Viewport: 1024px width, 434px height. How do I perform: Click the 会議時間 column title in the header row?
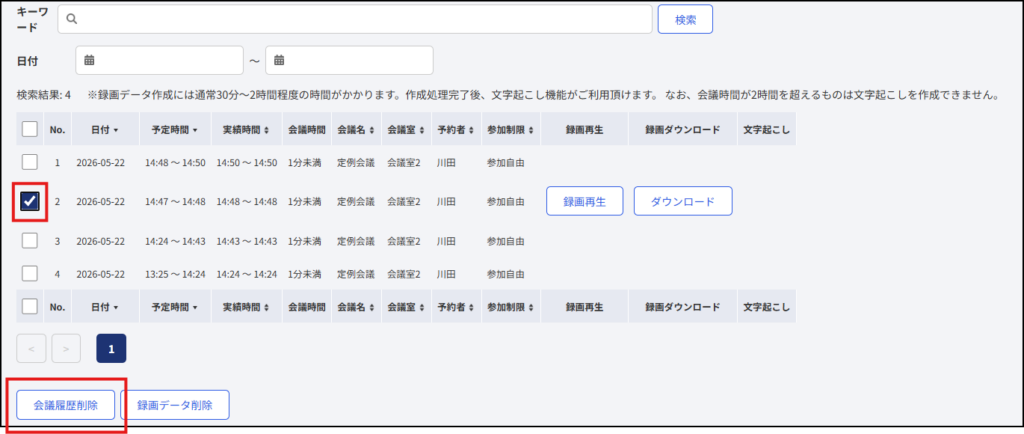coord(307,130)
